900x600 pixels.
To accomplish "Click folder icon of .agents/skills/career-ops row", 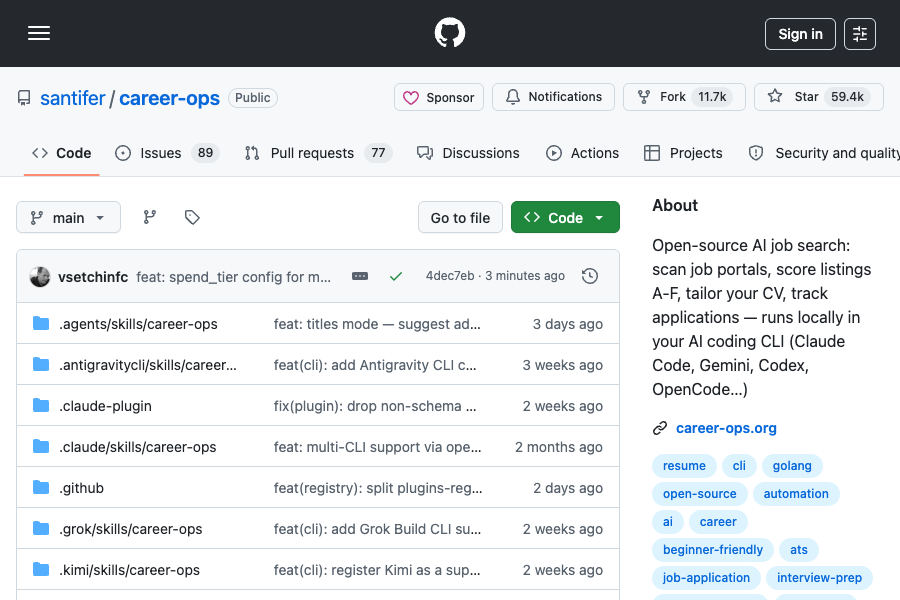I will [41, 323].
